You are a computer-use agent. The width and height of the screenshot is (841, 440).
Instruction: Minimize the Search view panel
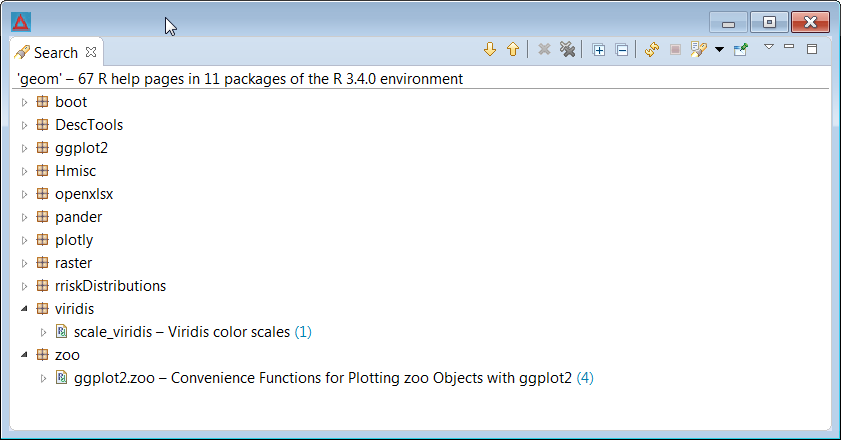point(788,47)
